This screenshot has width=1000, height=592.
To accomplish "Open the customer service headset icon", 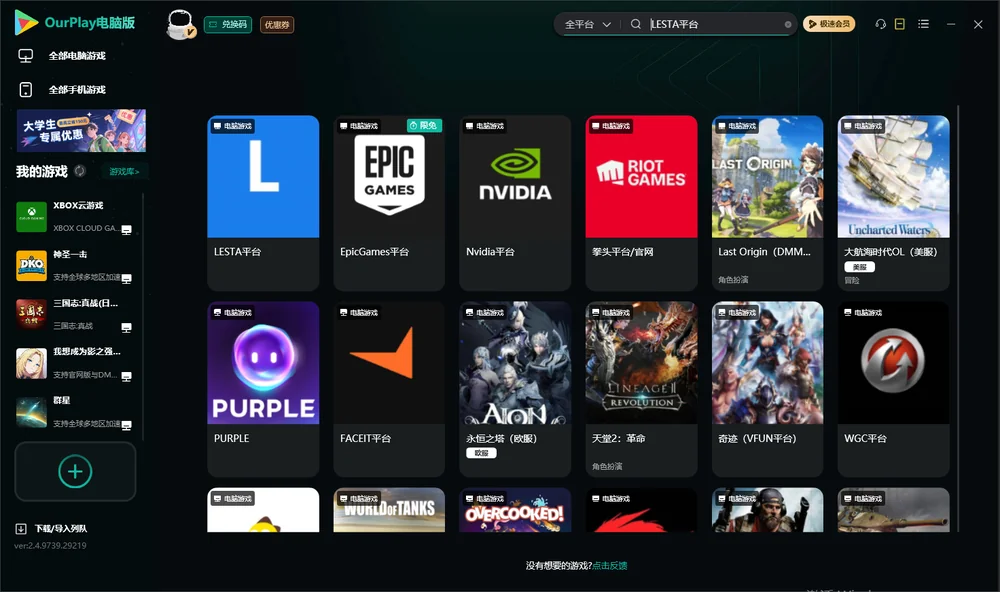I will click(x=881, y=24).
